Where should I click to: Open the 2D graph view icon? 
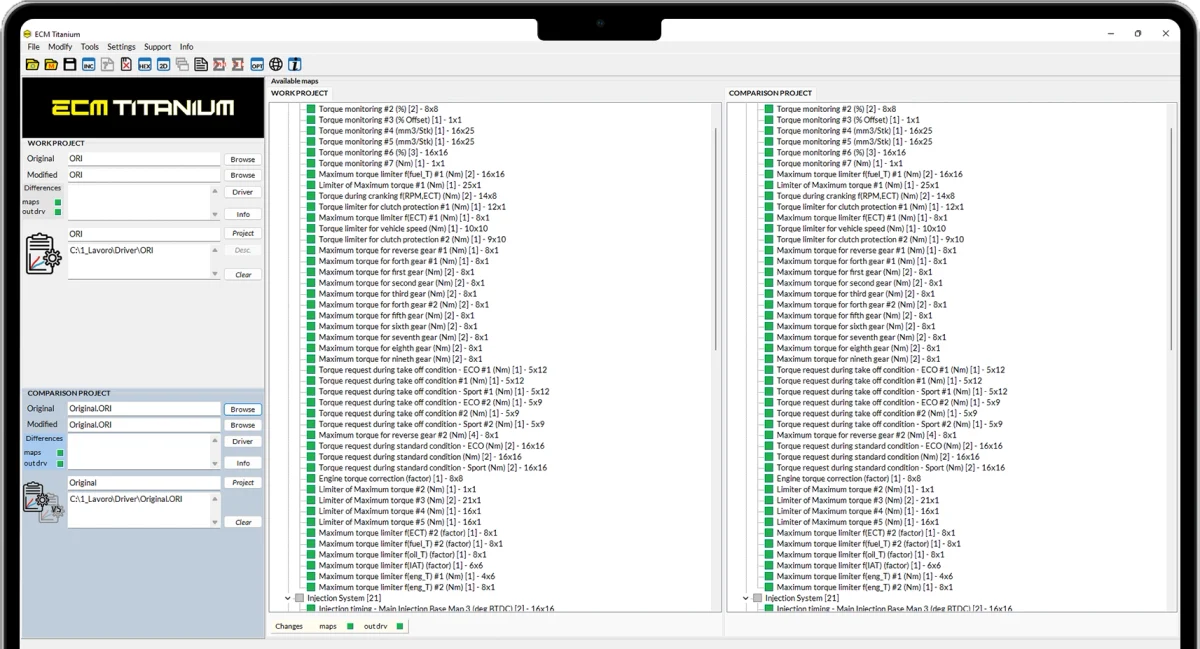pyautogui.click(x=164, y=64)
